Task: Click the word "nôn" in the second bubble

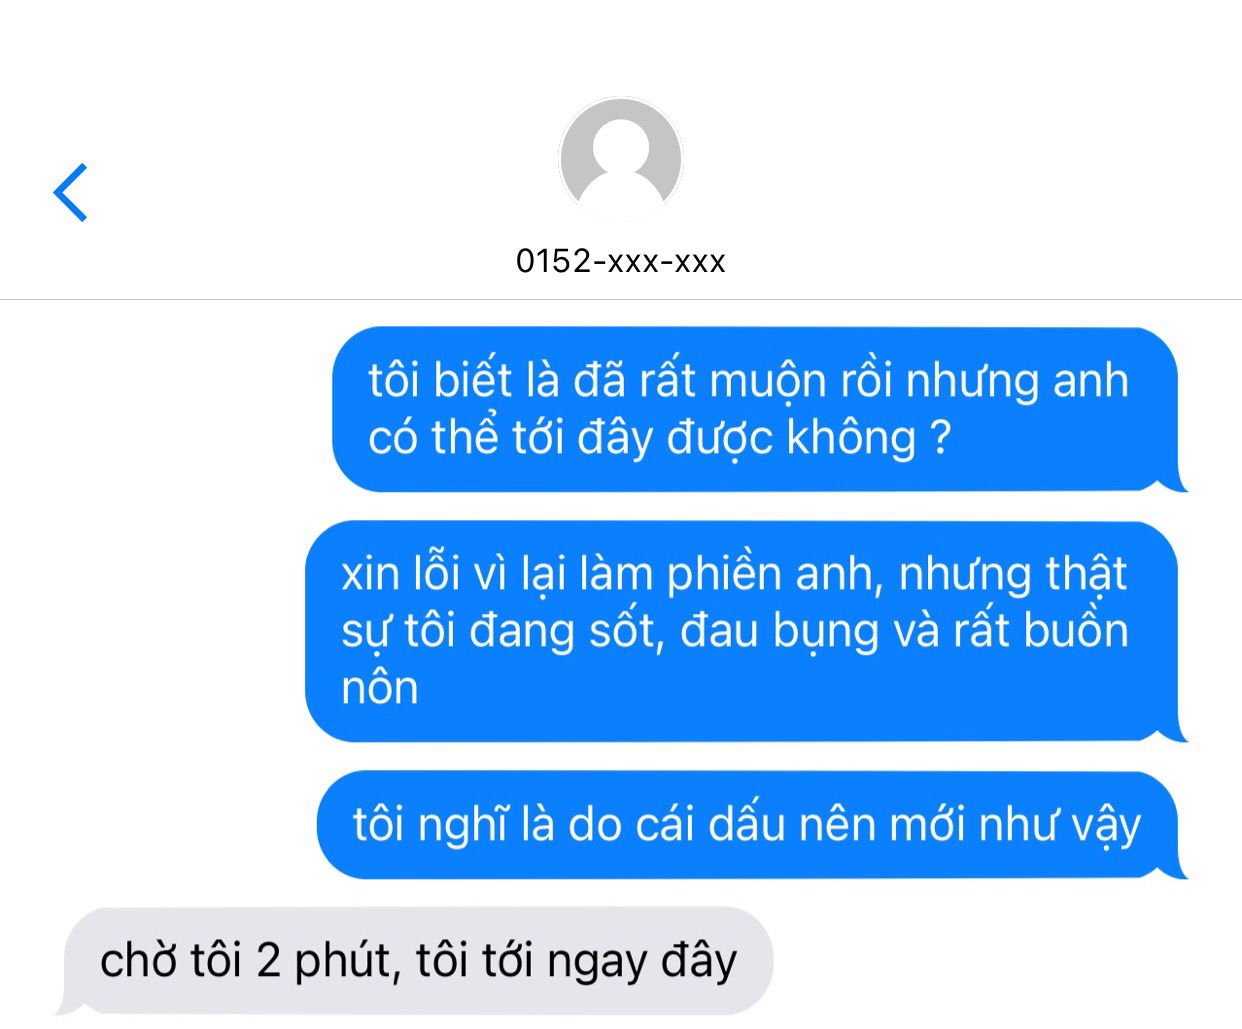Action: pyautogui.click(x=380, y=688)
